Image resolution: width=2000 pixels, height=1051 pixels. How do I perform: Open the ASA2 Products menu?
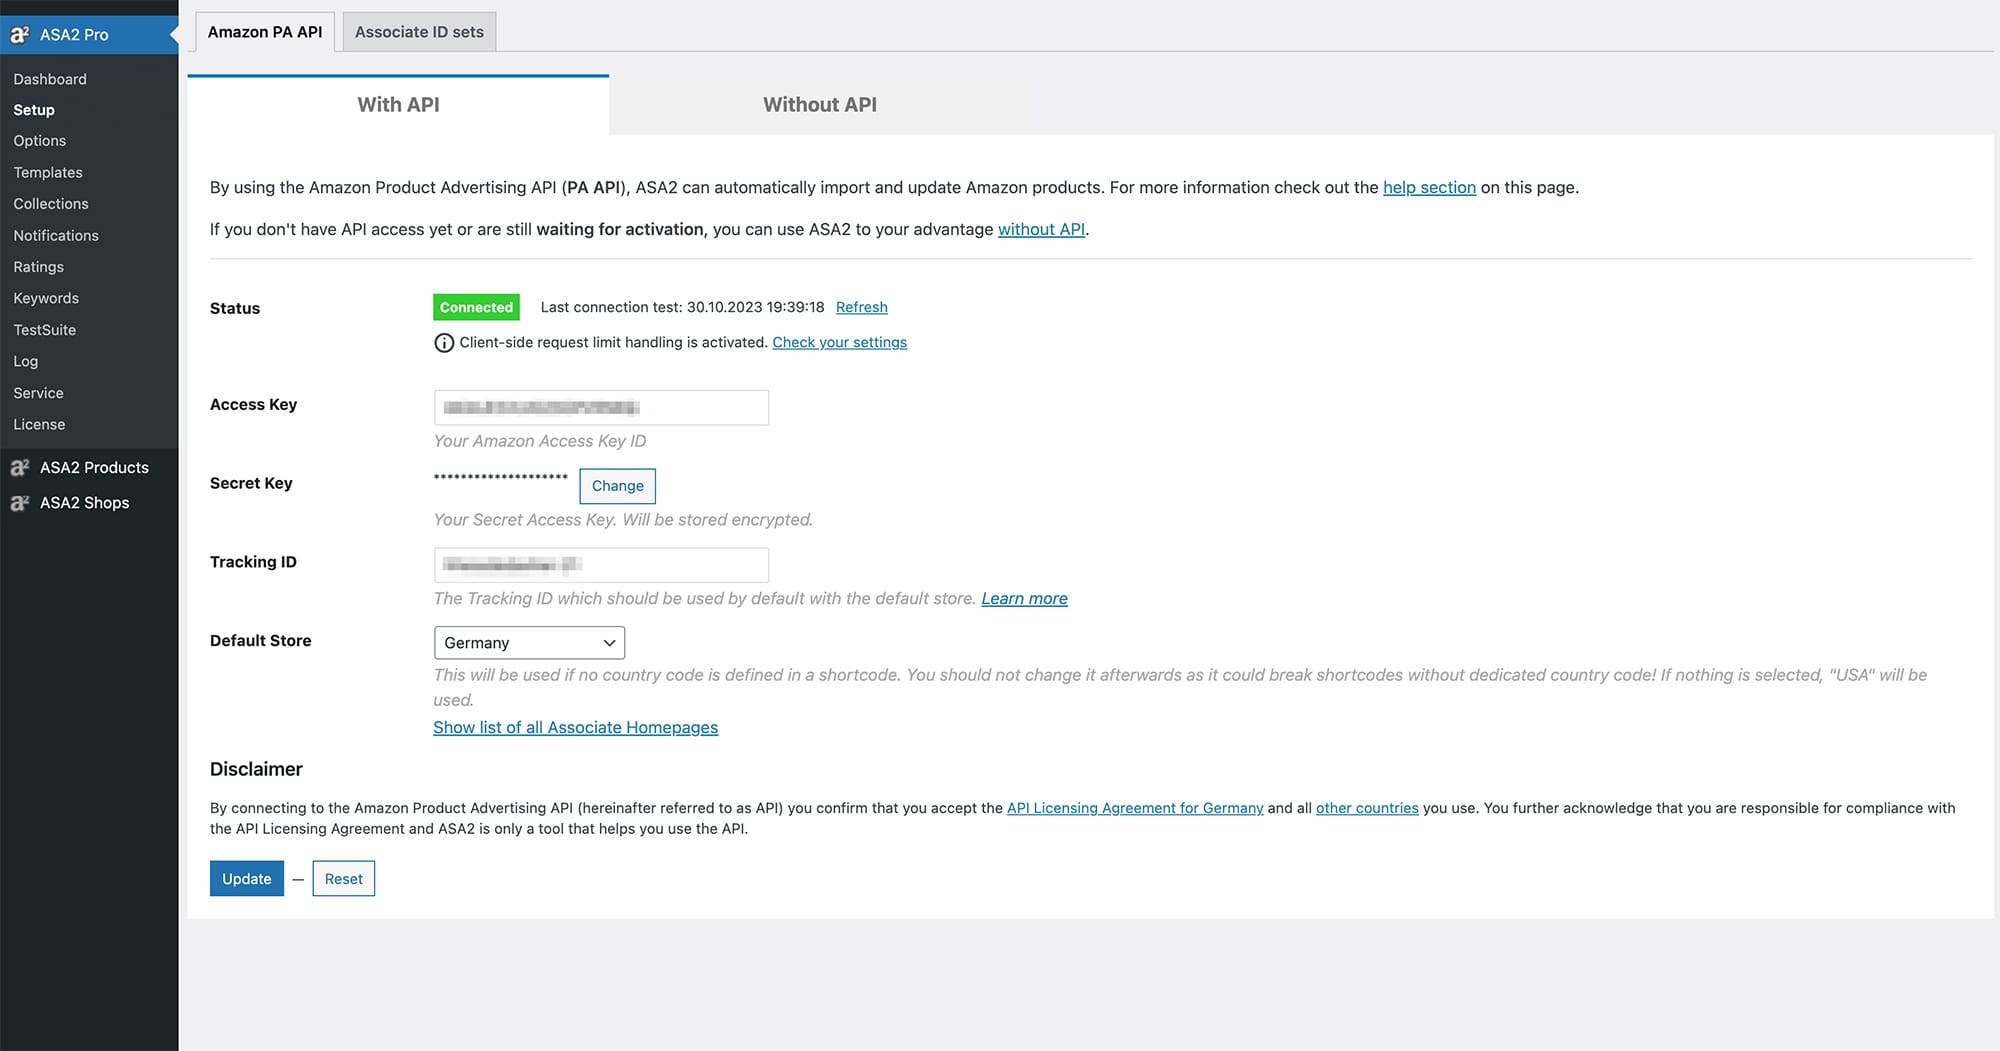coord(89,467)
